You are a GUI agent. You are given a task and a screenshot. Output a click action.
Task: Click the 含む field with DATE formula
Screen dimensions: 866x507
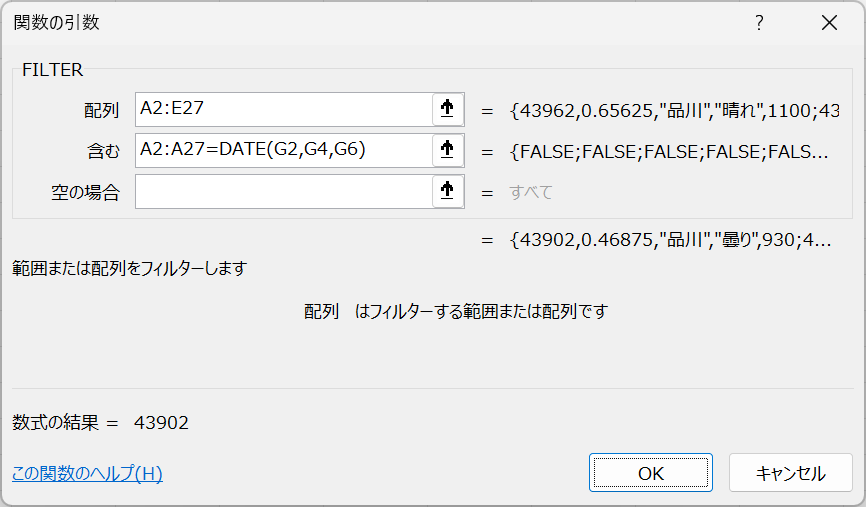(283, 150)
